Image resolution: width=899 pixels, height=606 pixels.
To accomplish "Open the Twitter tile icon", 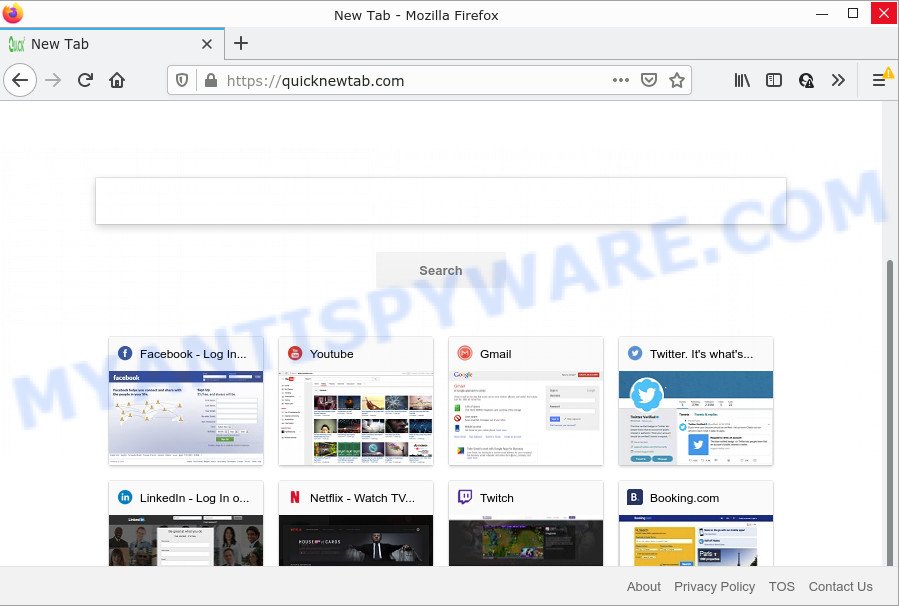I will [x=635, y=353].
